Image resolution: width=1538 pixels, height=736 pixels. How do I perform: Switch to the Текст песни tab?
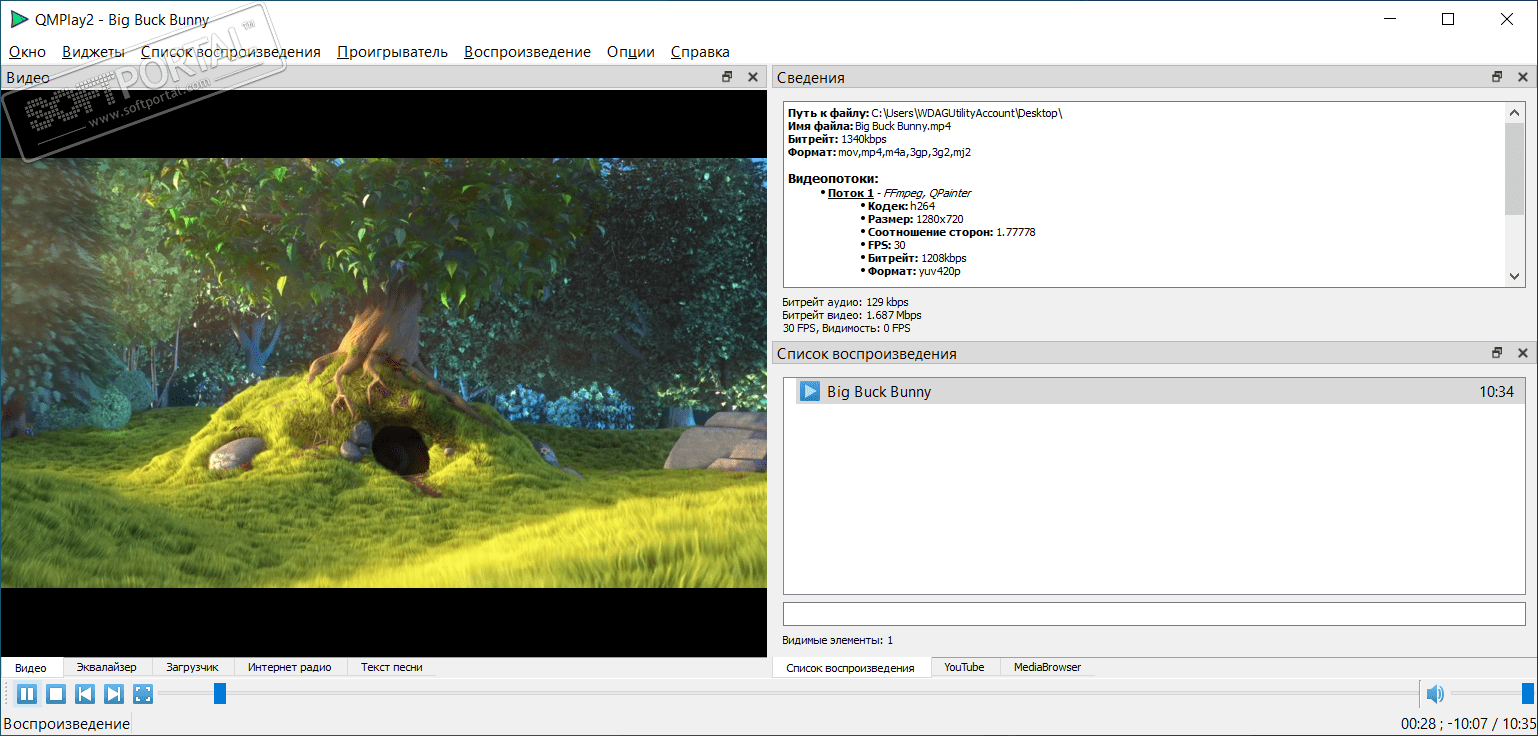point(392,667)
